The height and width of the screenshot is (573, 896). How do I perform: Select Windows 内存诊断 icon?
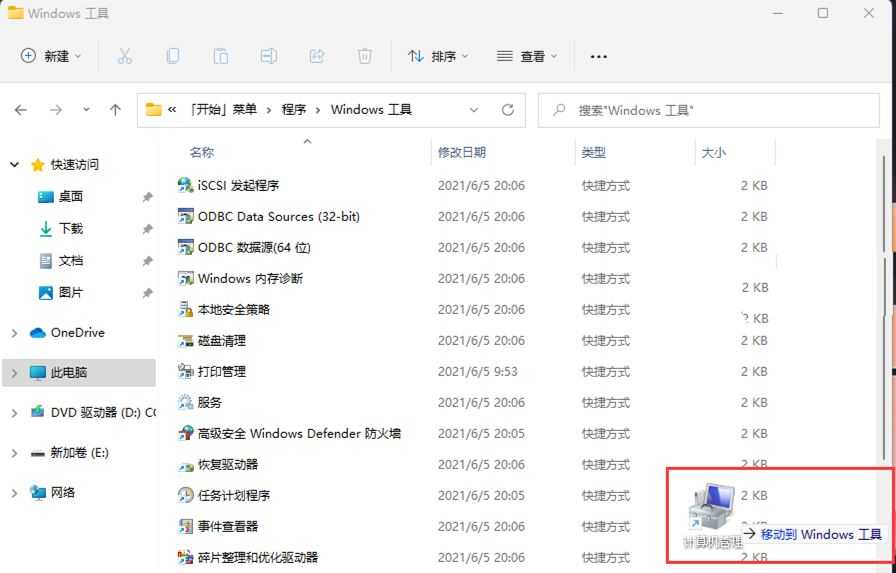(x=186, y=278)
